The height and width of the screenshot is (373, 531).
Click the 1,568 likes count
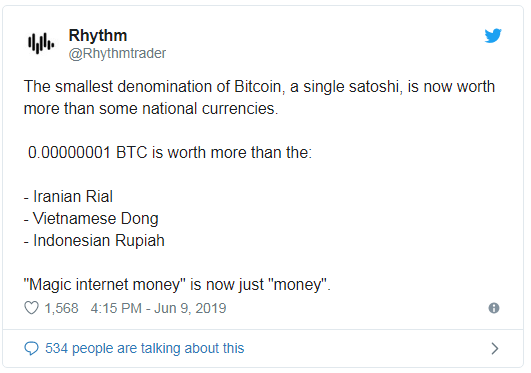62,308
